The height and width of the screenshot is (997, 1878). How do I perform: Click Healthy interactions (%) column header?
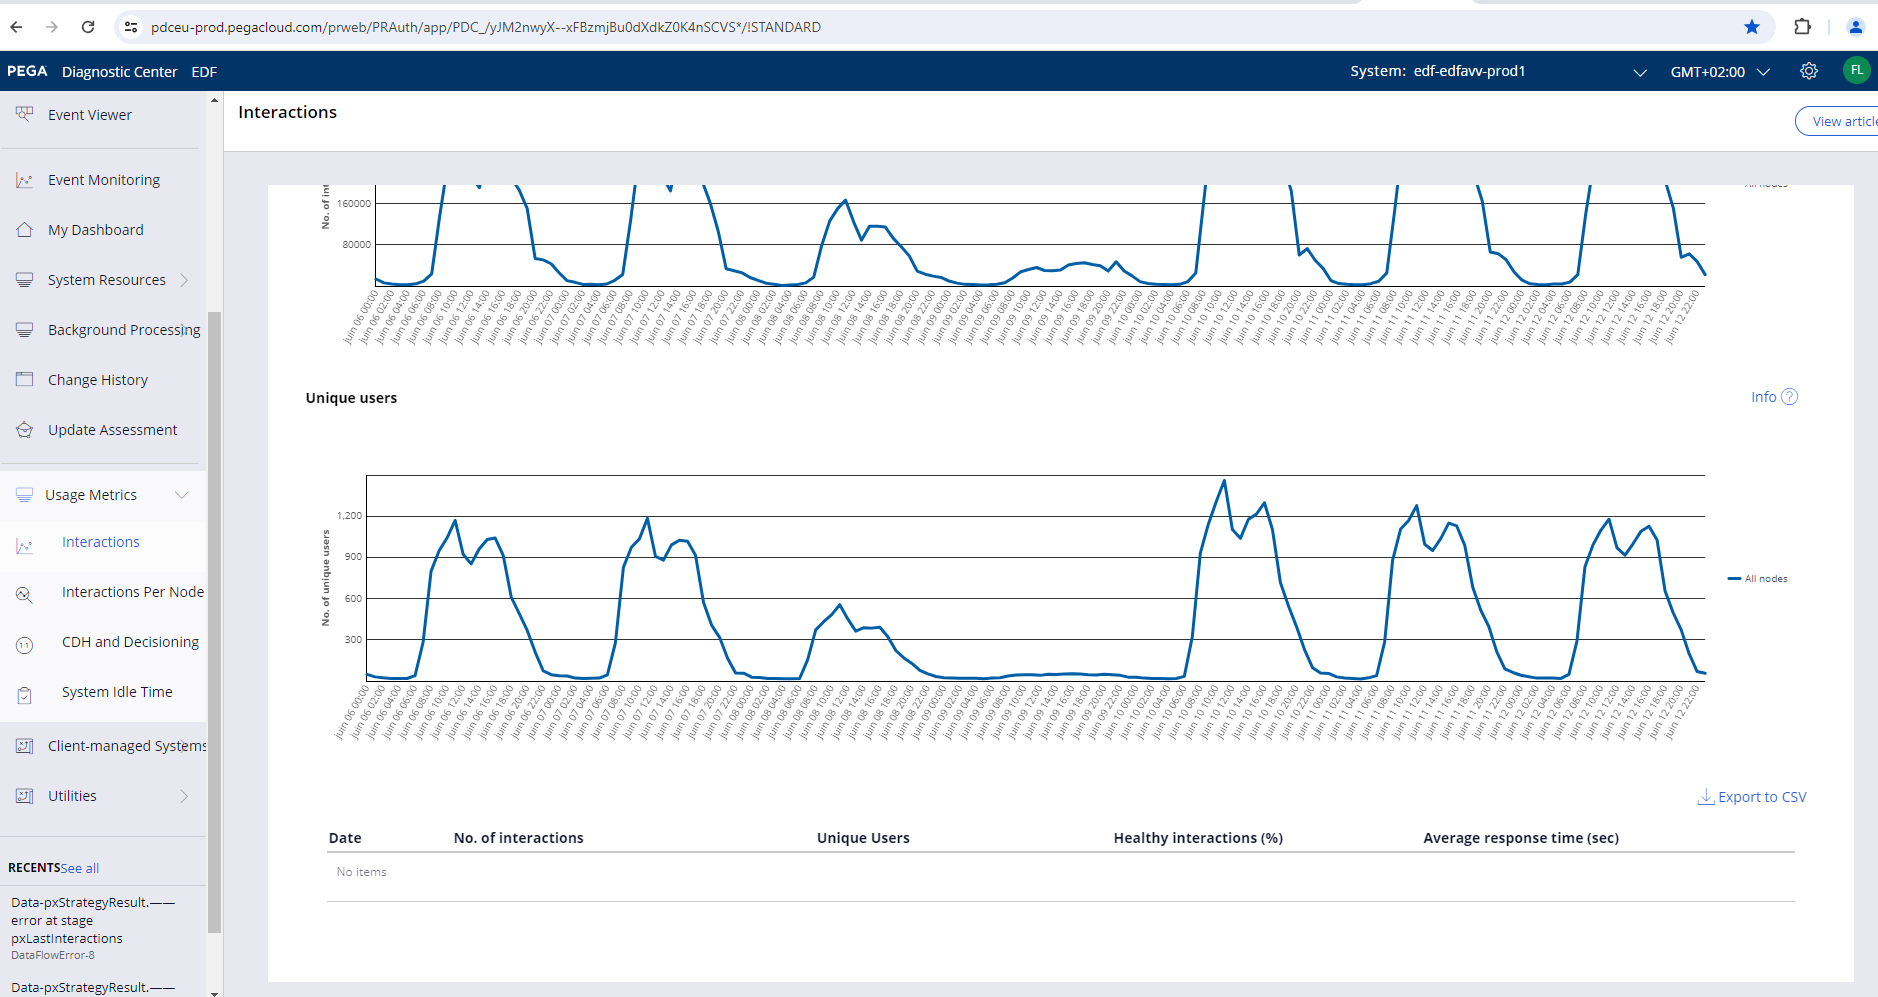pos(1198,838)
